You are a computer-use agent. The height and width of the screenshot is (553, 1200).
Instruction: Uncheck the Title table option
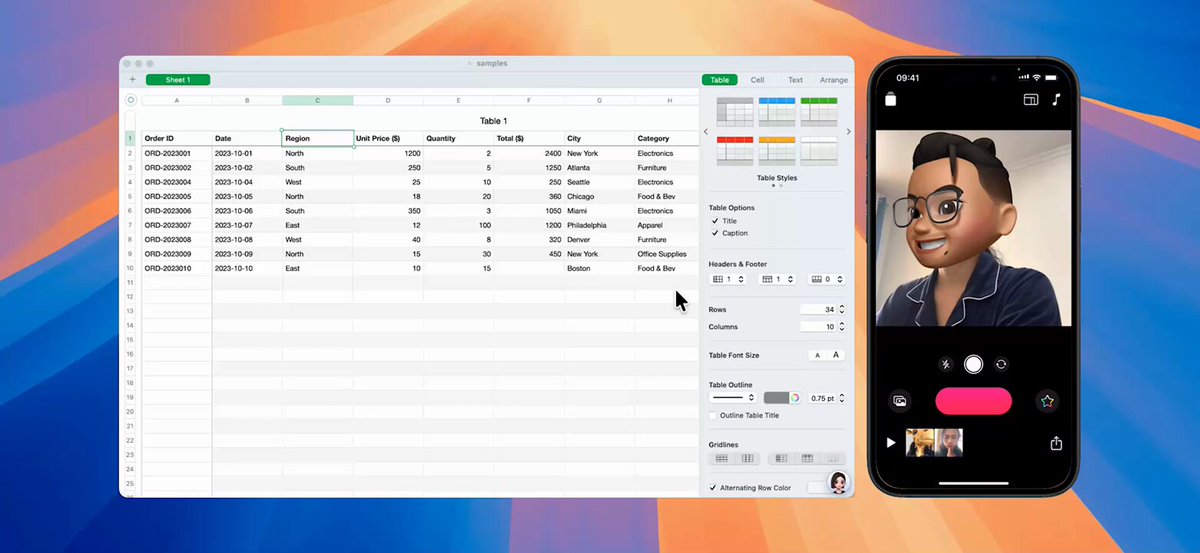click(x=714, y=221)
